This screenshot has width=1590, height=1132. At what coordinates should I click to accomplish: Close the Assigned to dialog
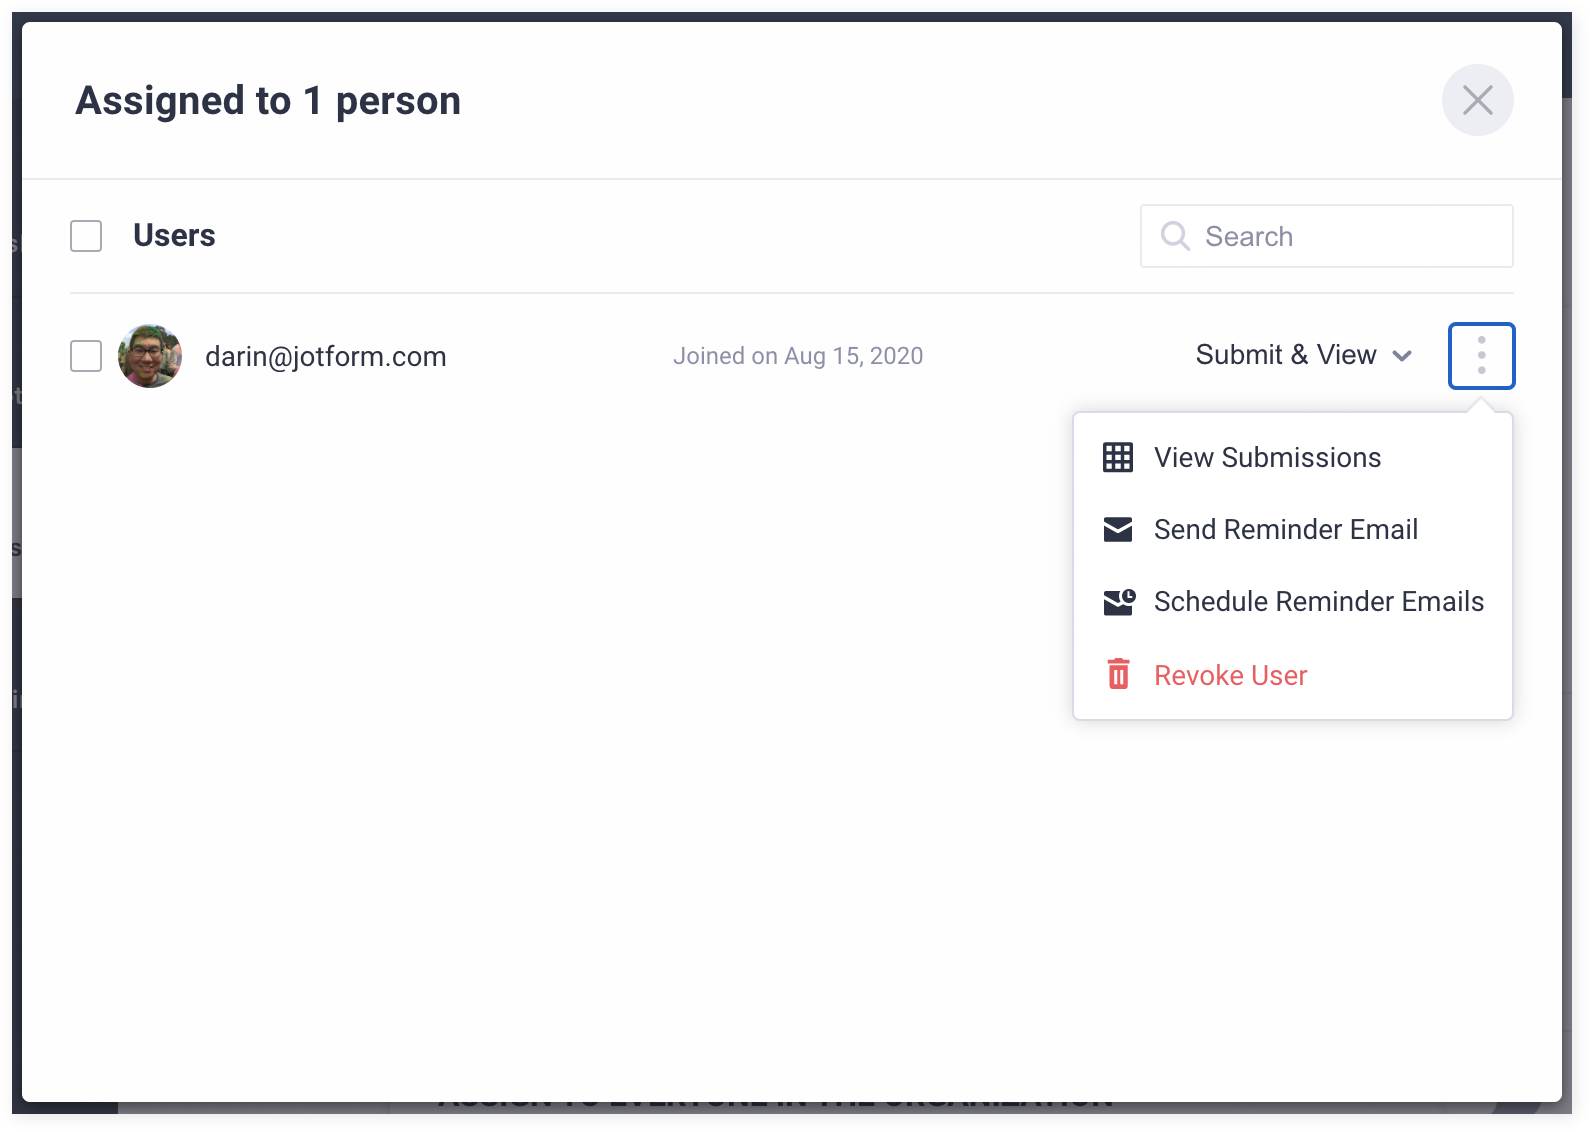coord(1477,100)
